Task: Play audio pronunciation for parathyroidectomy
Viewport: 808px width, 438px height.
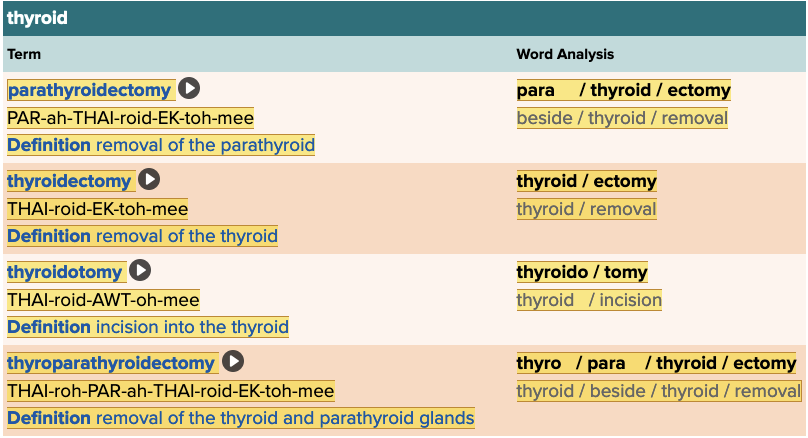Action: (189, 89)
